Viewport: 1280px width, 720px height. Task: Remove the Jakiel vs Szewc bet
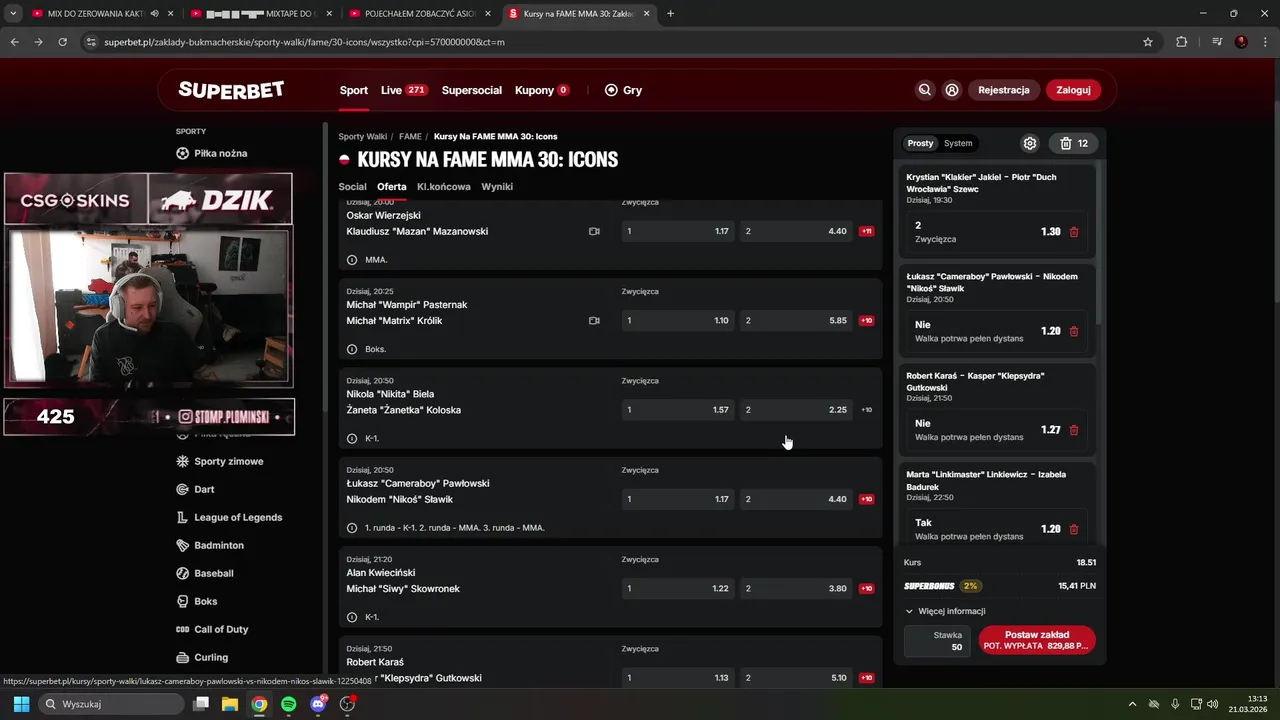coord(1074,232)
